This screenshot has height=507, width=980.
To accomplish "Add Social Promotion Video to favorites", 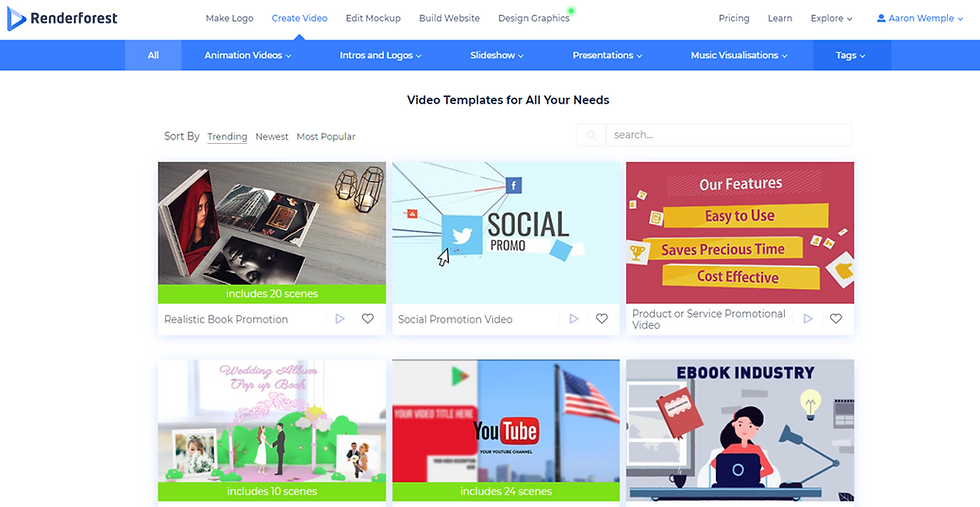I will tap(601, 319).
